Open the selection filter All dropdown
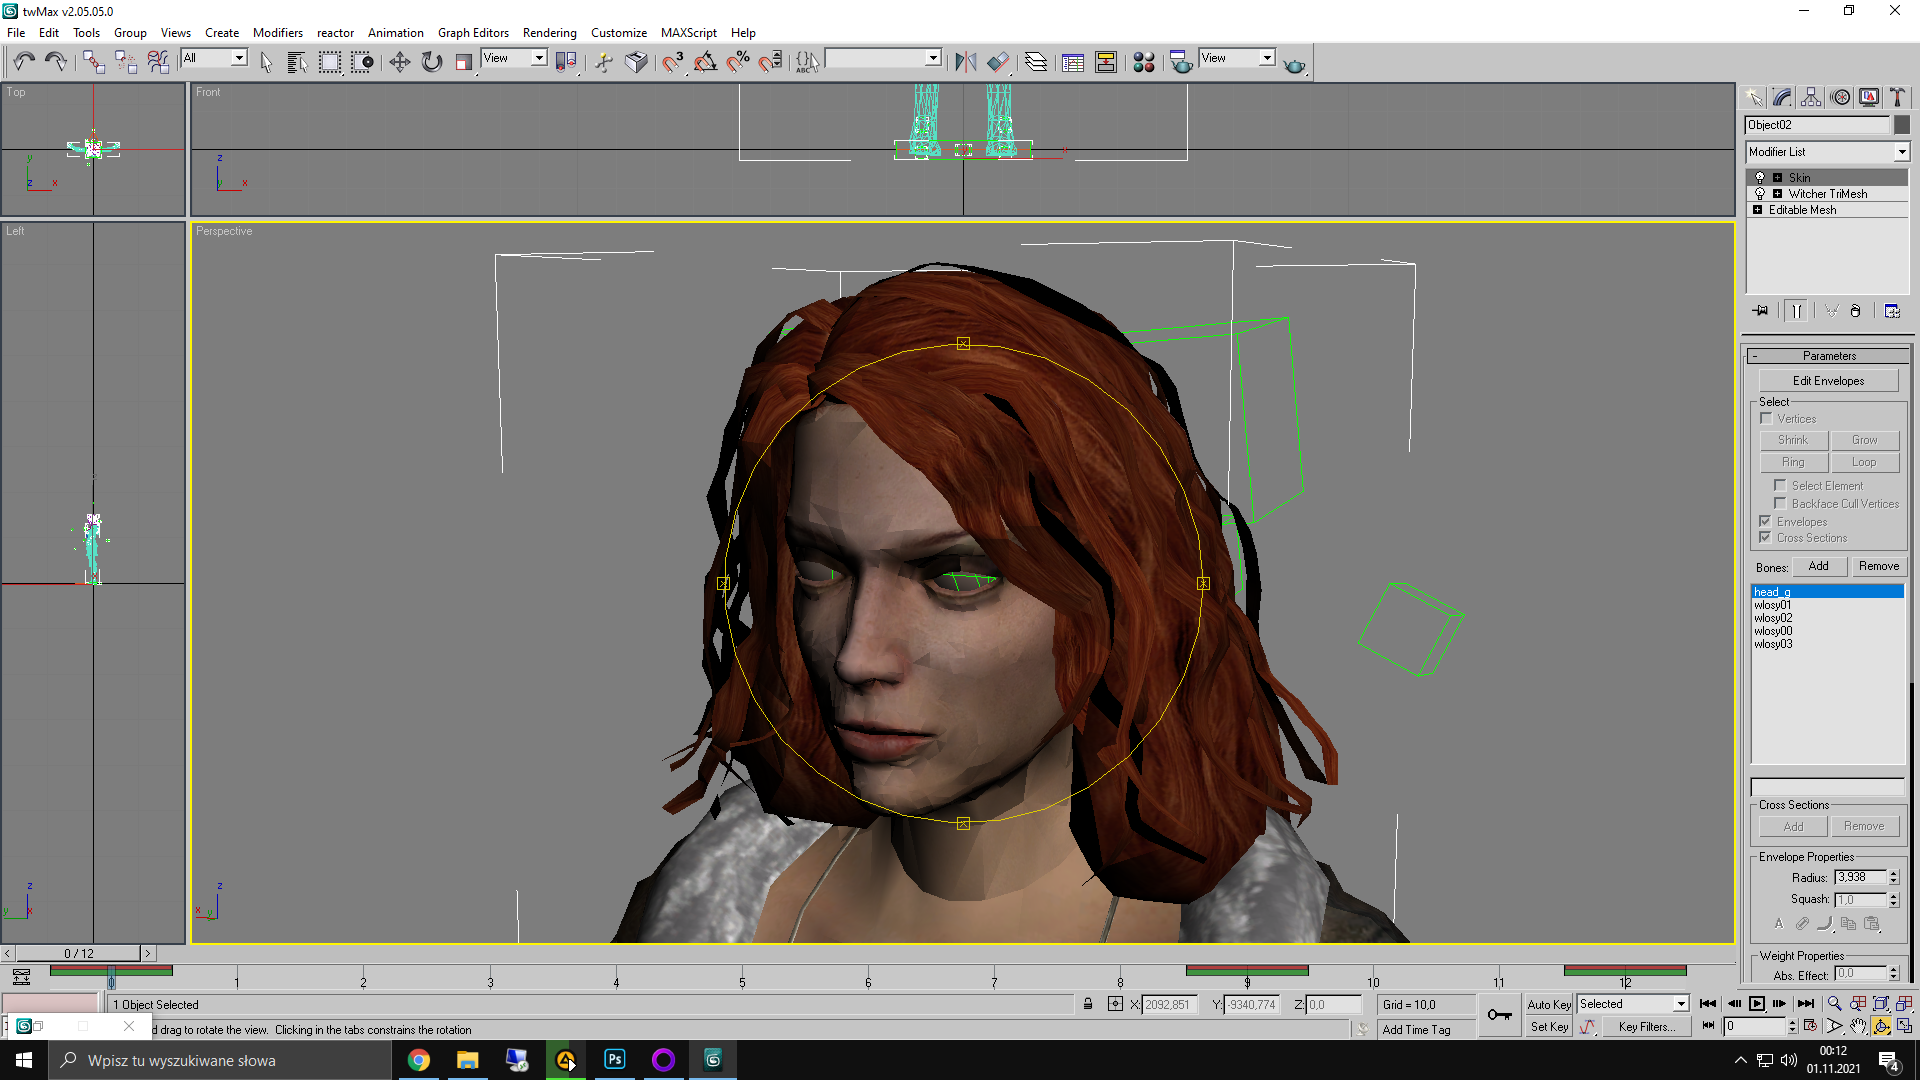Image resolution: width=1920 pixels, height=1080 pixels. coord(239,58)
